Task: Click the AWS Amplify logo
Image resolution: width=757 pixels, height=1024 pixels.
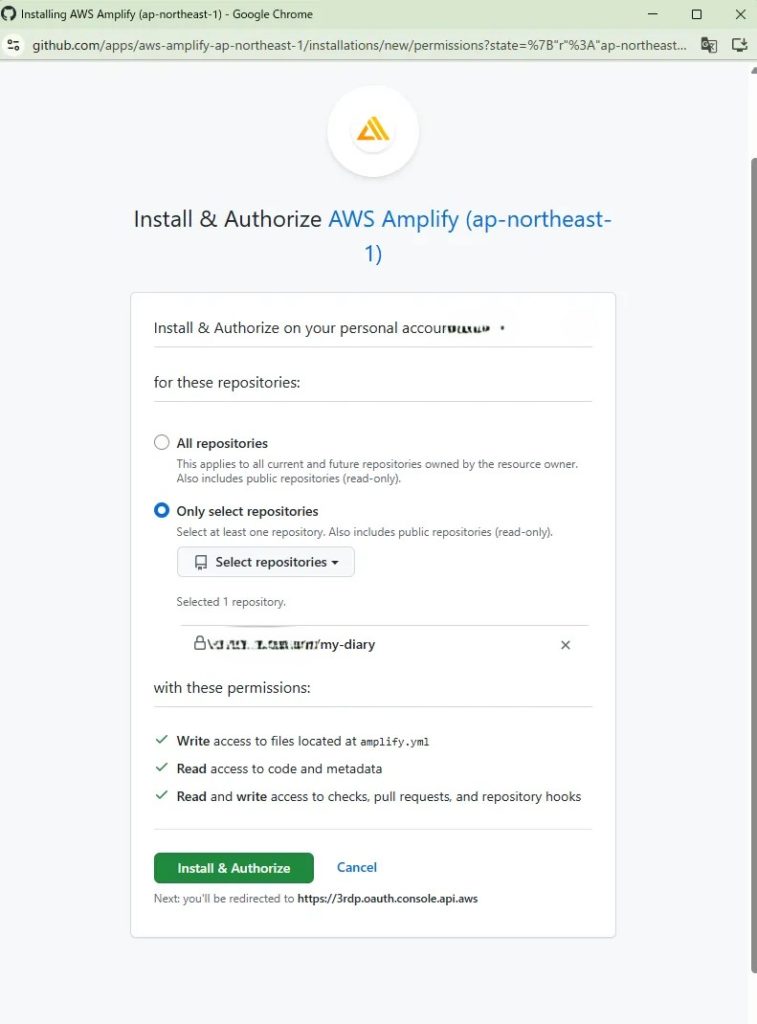Action: point(372,131)
